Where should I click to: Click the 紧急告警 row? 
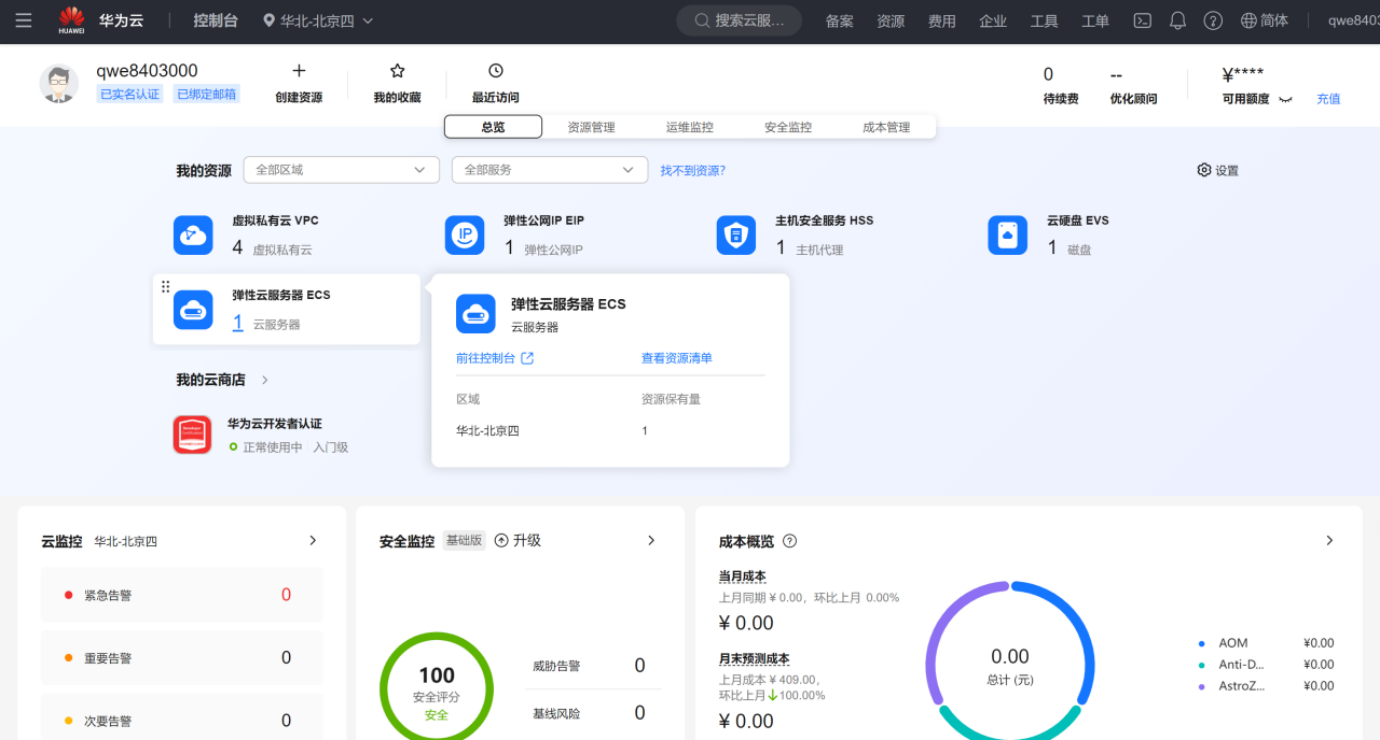coord(182,595)
